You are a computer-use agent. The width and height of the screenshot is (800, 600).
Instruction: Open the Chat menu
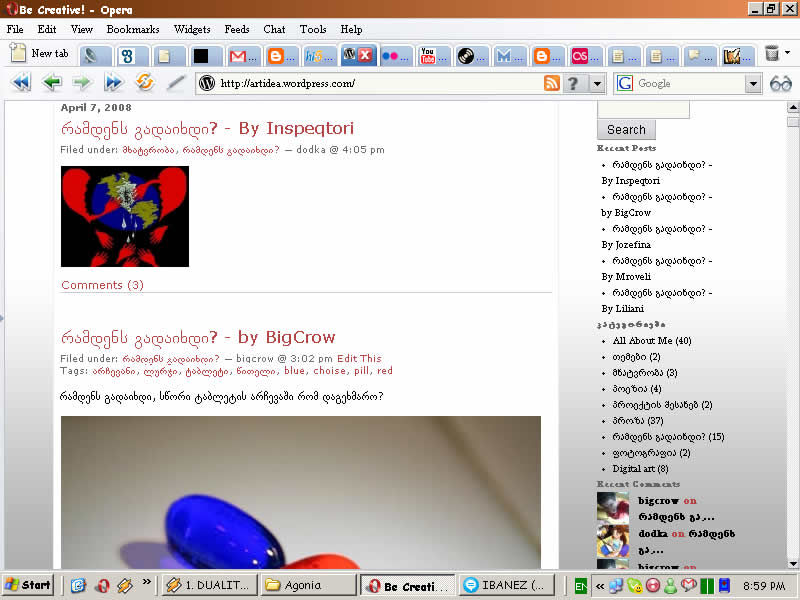tap(274, 30)
